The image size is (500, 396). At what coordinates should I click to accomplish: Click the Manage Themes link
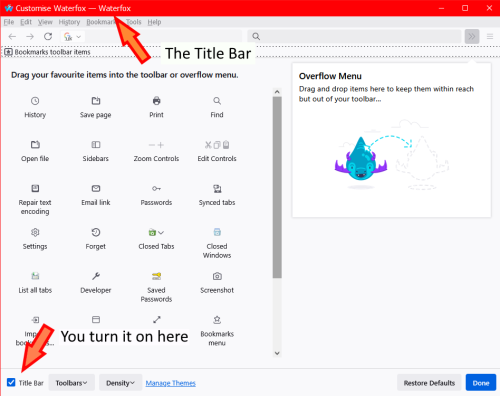(x=171, y=383)
